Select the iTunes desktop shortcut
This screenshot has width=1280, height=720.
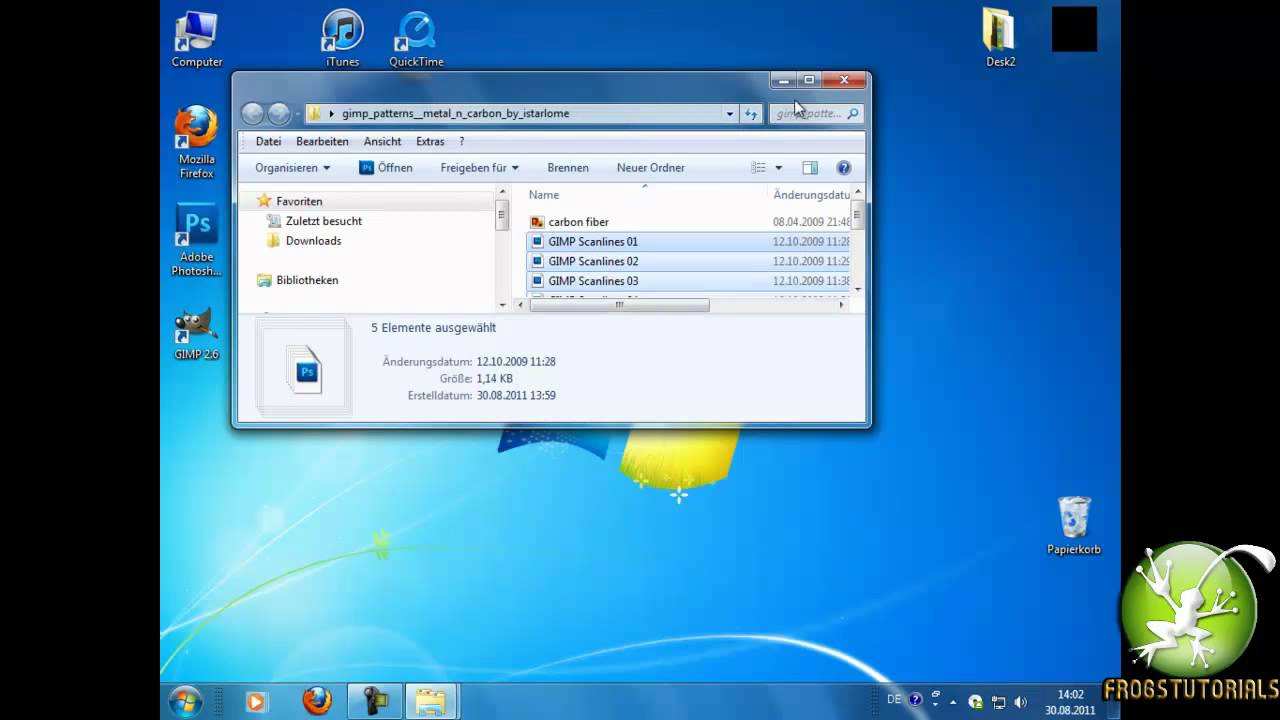(x=342, y=35)
